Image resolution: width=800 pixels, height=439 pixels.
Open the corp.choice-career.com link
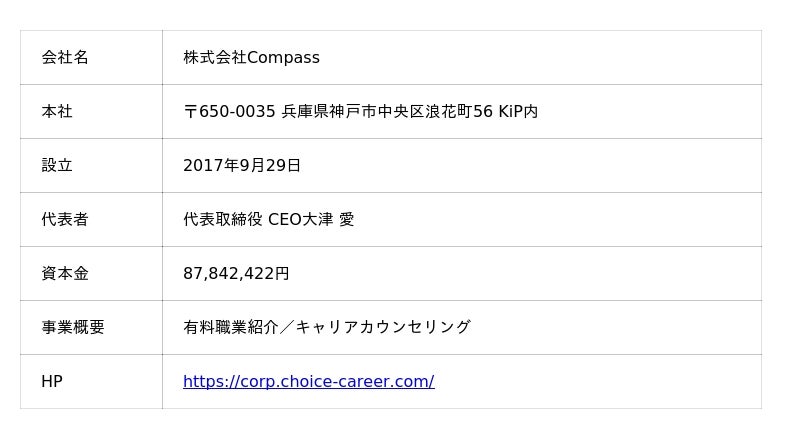click(308, 381)
